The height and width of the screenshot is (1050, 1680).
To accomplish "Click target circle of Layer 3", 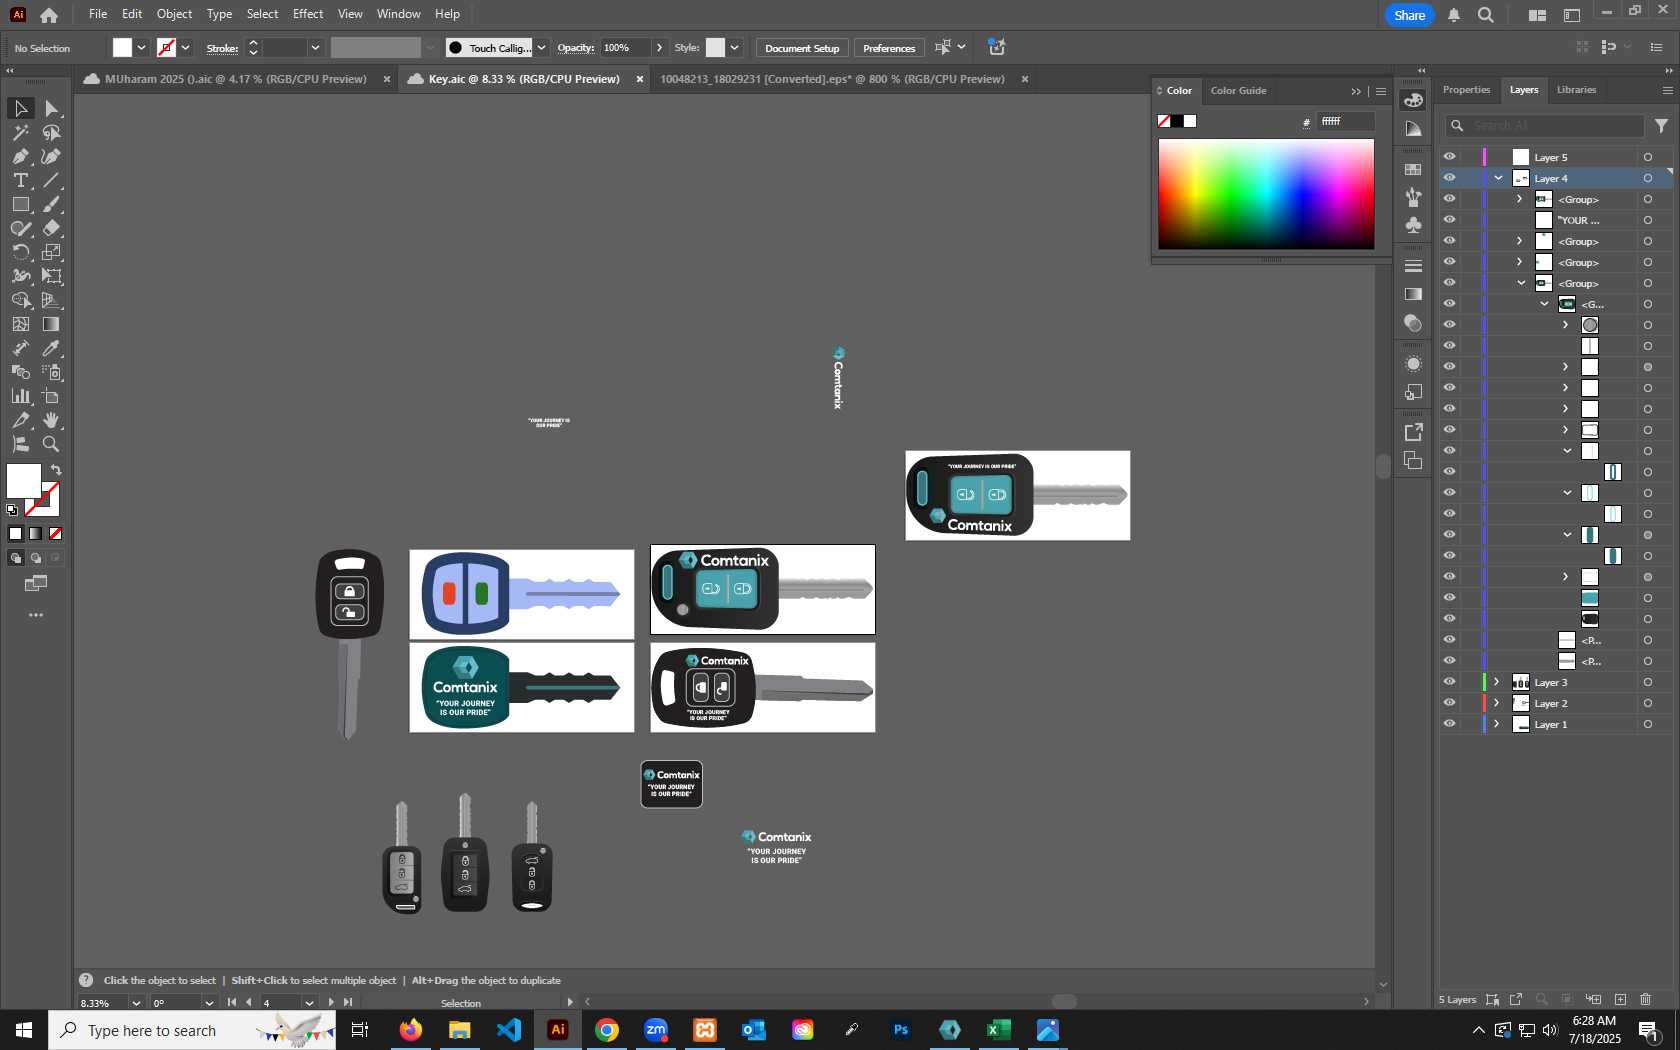I will coord(1647,682).
